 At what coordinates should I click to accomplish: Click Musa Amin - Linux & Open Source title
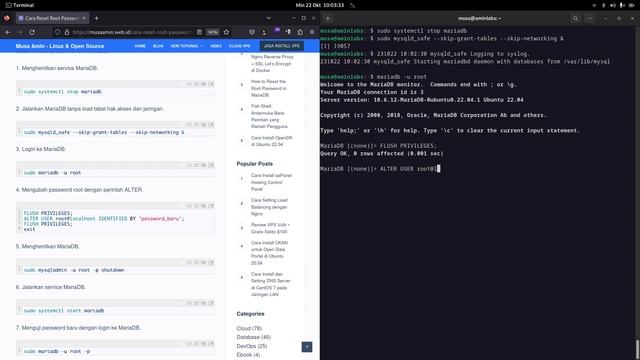coord(60,46)
